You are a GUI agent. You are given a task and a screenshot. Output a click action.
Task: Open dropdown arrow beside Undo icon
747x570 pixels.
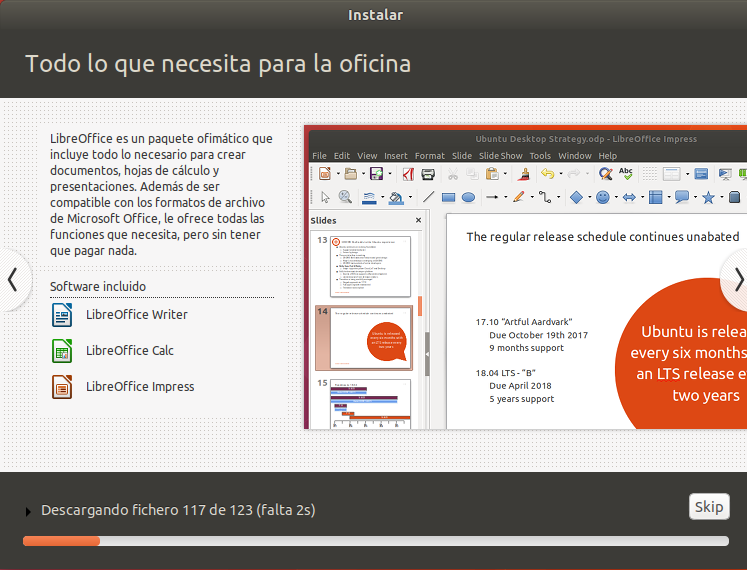pos(561,174)
